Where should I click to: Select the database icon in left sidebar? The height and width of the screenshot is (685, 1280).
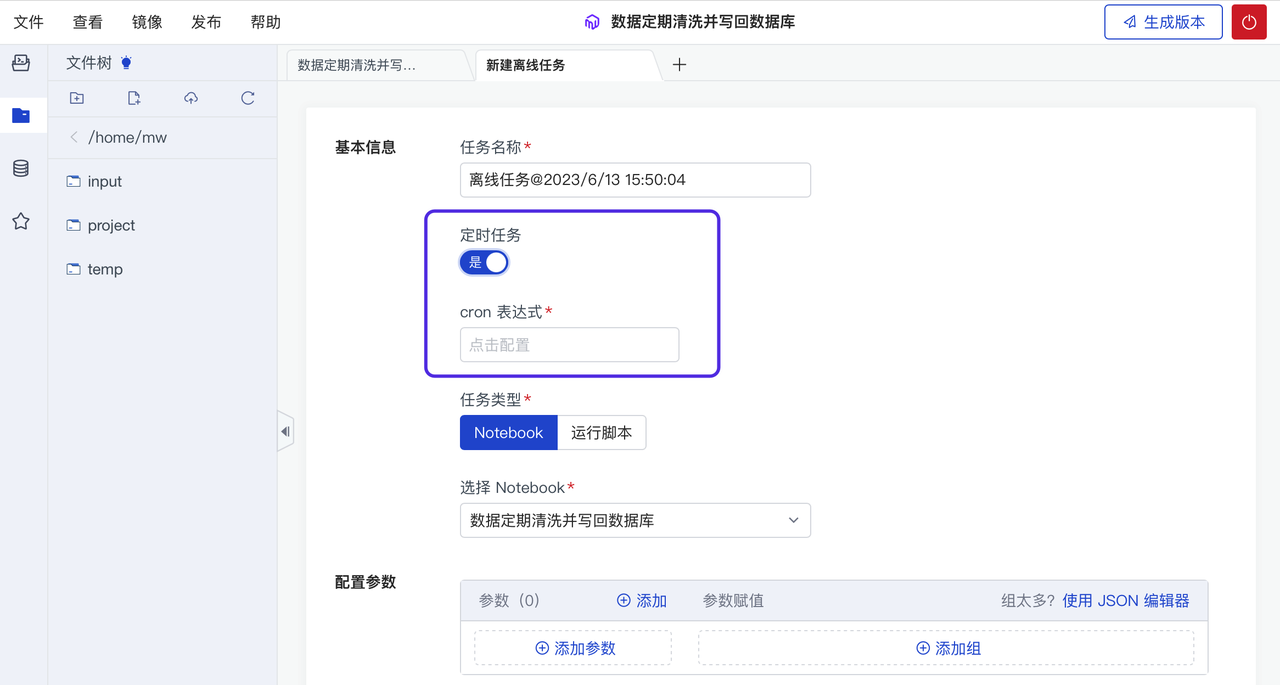pos(20,168)
